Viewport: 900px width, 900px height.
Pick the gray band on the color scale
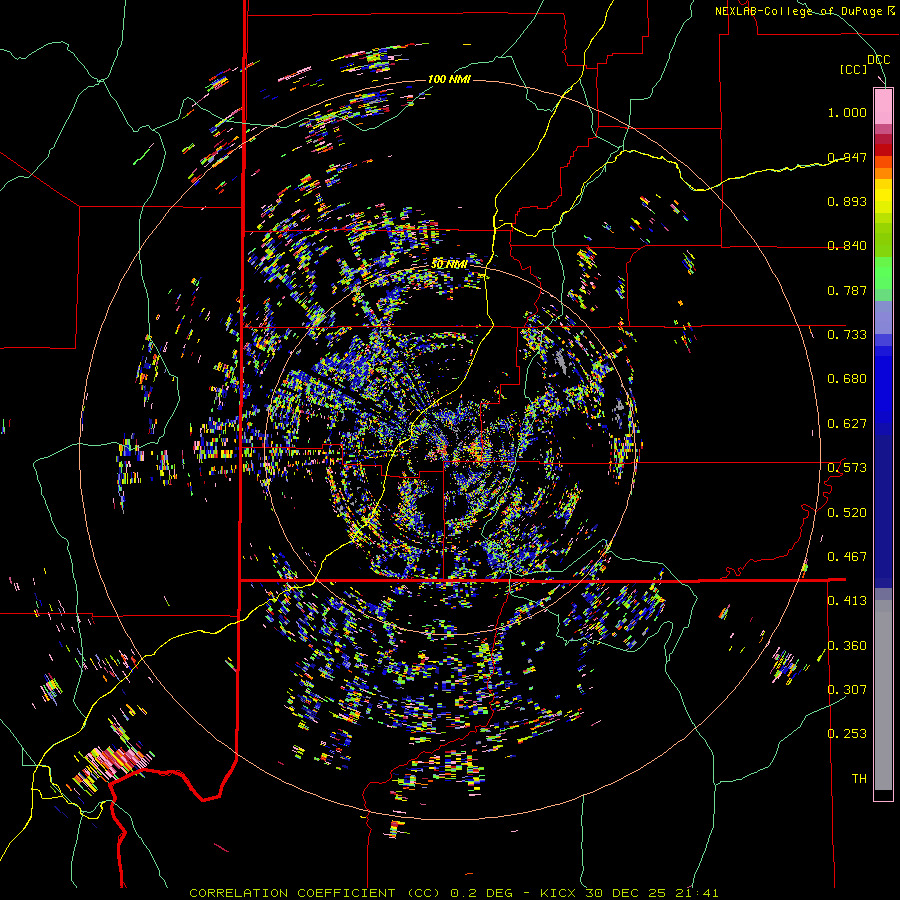[883, 695]
